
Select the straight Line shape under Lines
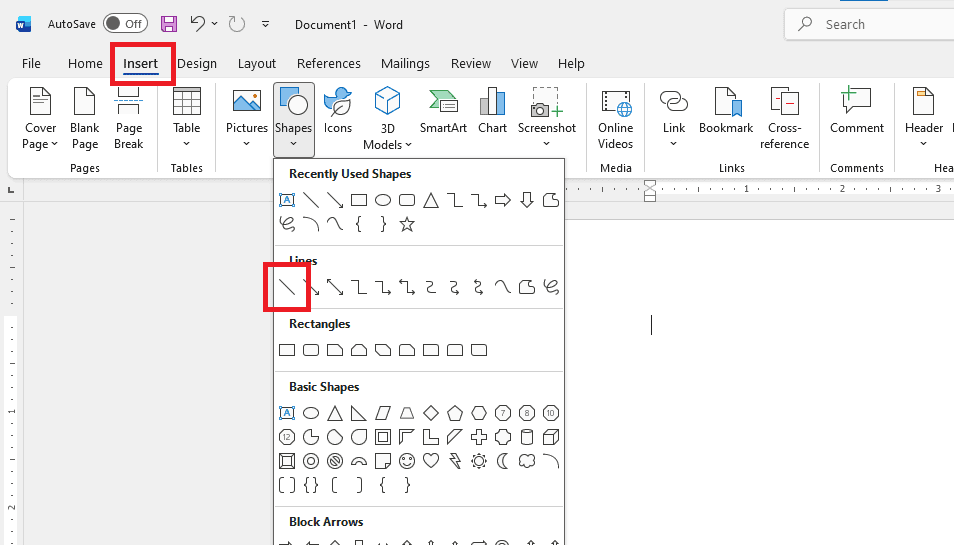(287, 286)
